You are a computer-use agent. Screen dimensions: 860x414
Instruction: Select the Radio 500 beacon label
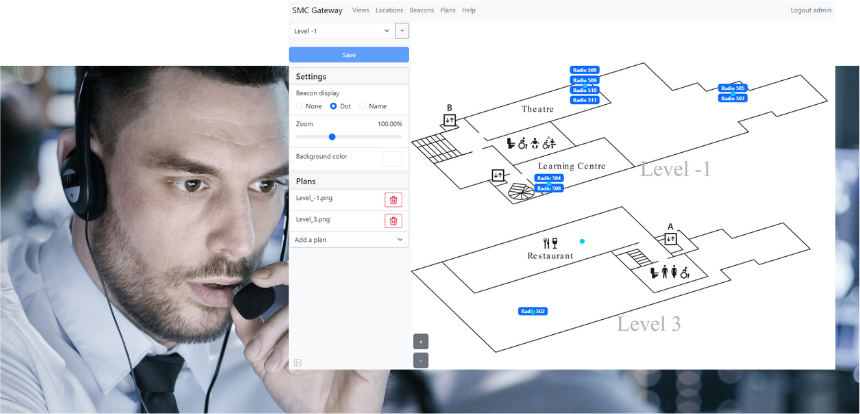click(584, 70)
